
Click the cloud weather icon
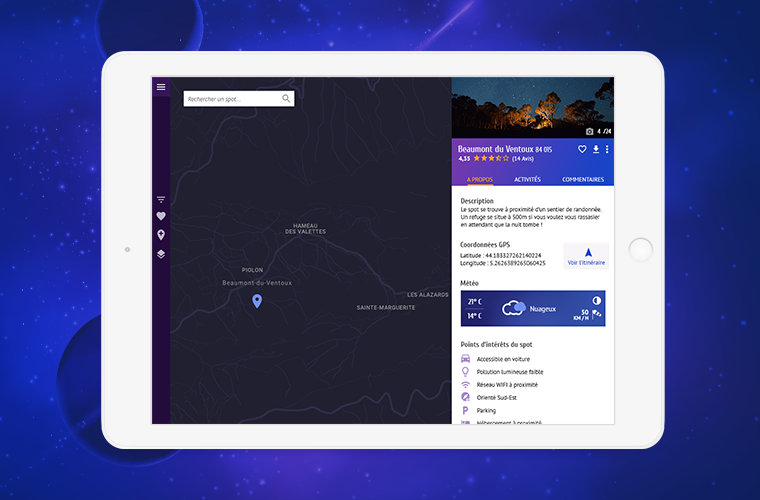pos(514,308)
